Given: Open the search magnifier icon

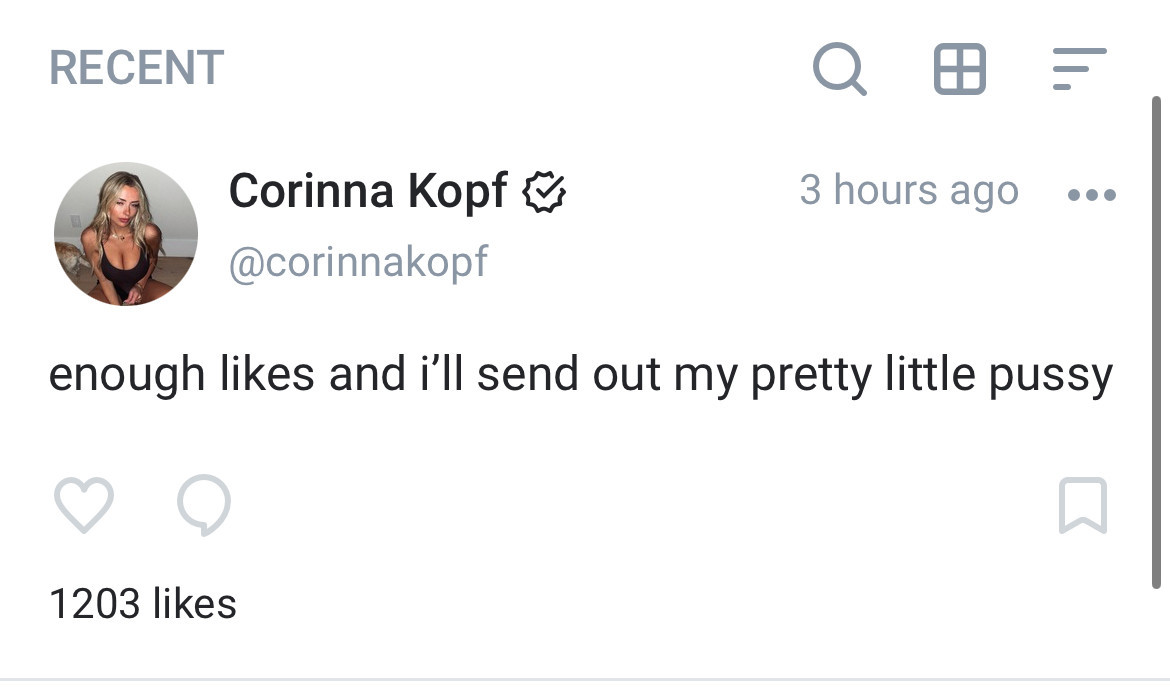Looking at the screenshot, I should (839, 69).
